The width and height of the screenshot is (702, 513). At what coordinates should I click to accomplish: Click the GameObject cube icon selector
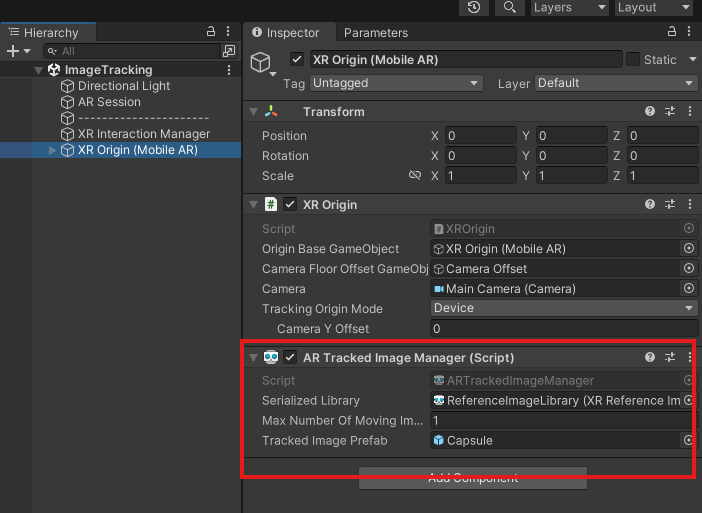(262, 63)
